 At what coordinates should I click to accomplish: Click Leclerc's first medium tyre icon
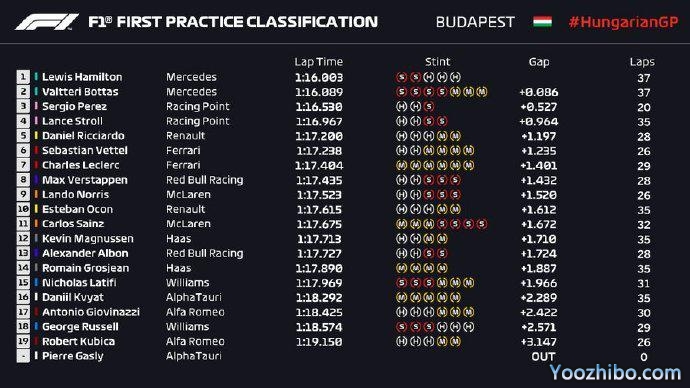click(x=401, y=165)
